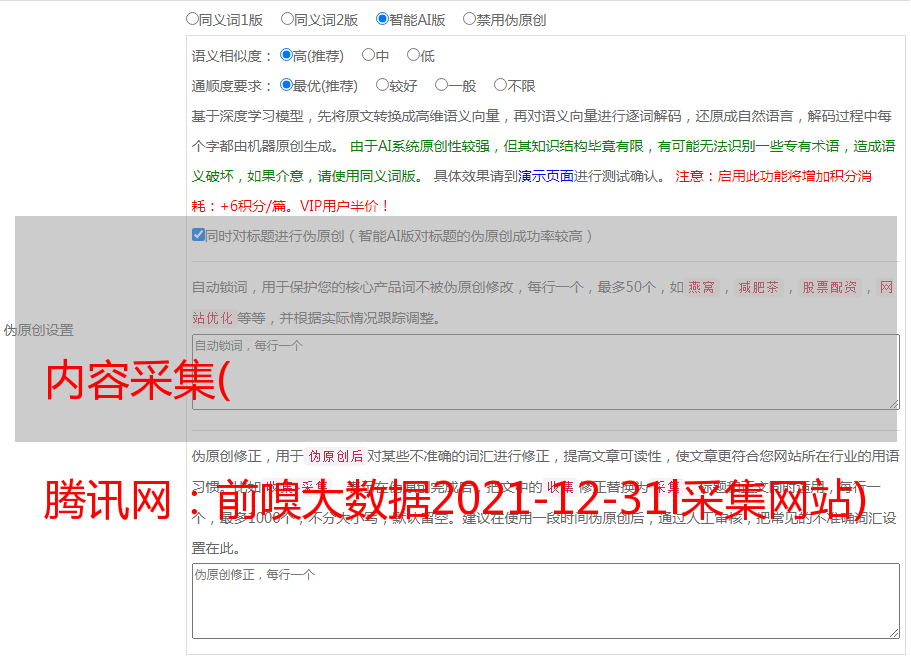The image size is (911, 658).
Task: Set 通顺度要求 to 不限
Action: point(500,85)
